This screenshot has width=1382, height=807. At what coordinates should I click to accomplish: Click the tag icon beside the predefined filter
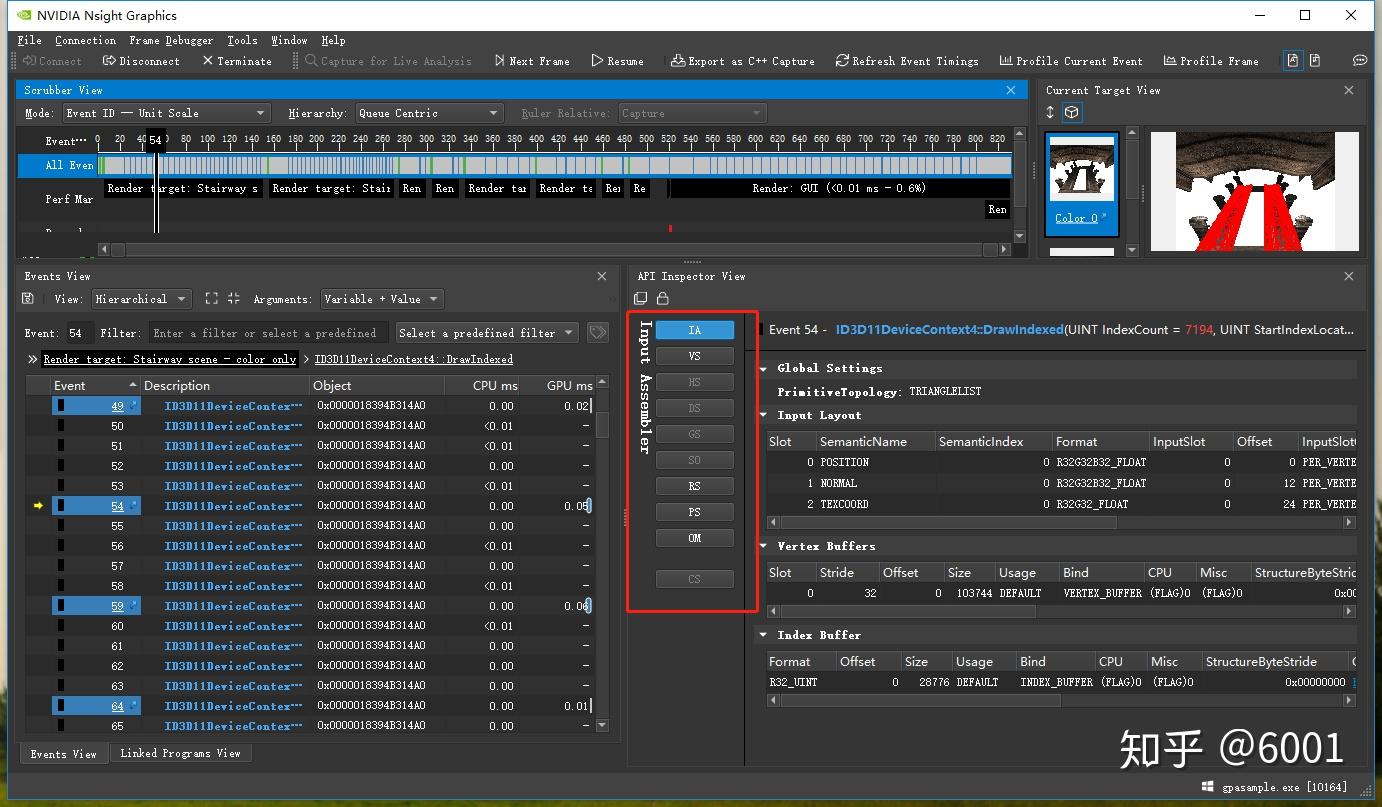pyautogui.click(x=598, y=333)
